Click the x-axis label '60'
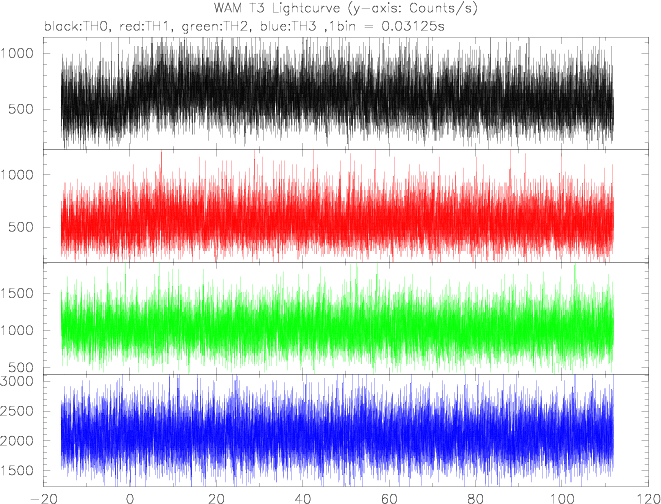This screenshot has height=504, width=661. 389,498
